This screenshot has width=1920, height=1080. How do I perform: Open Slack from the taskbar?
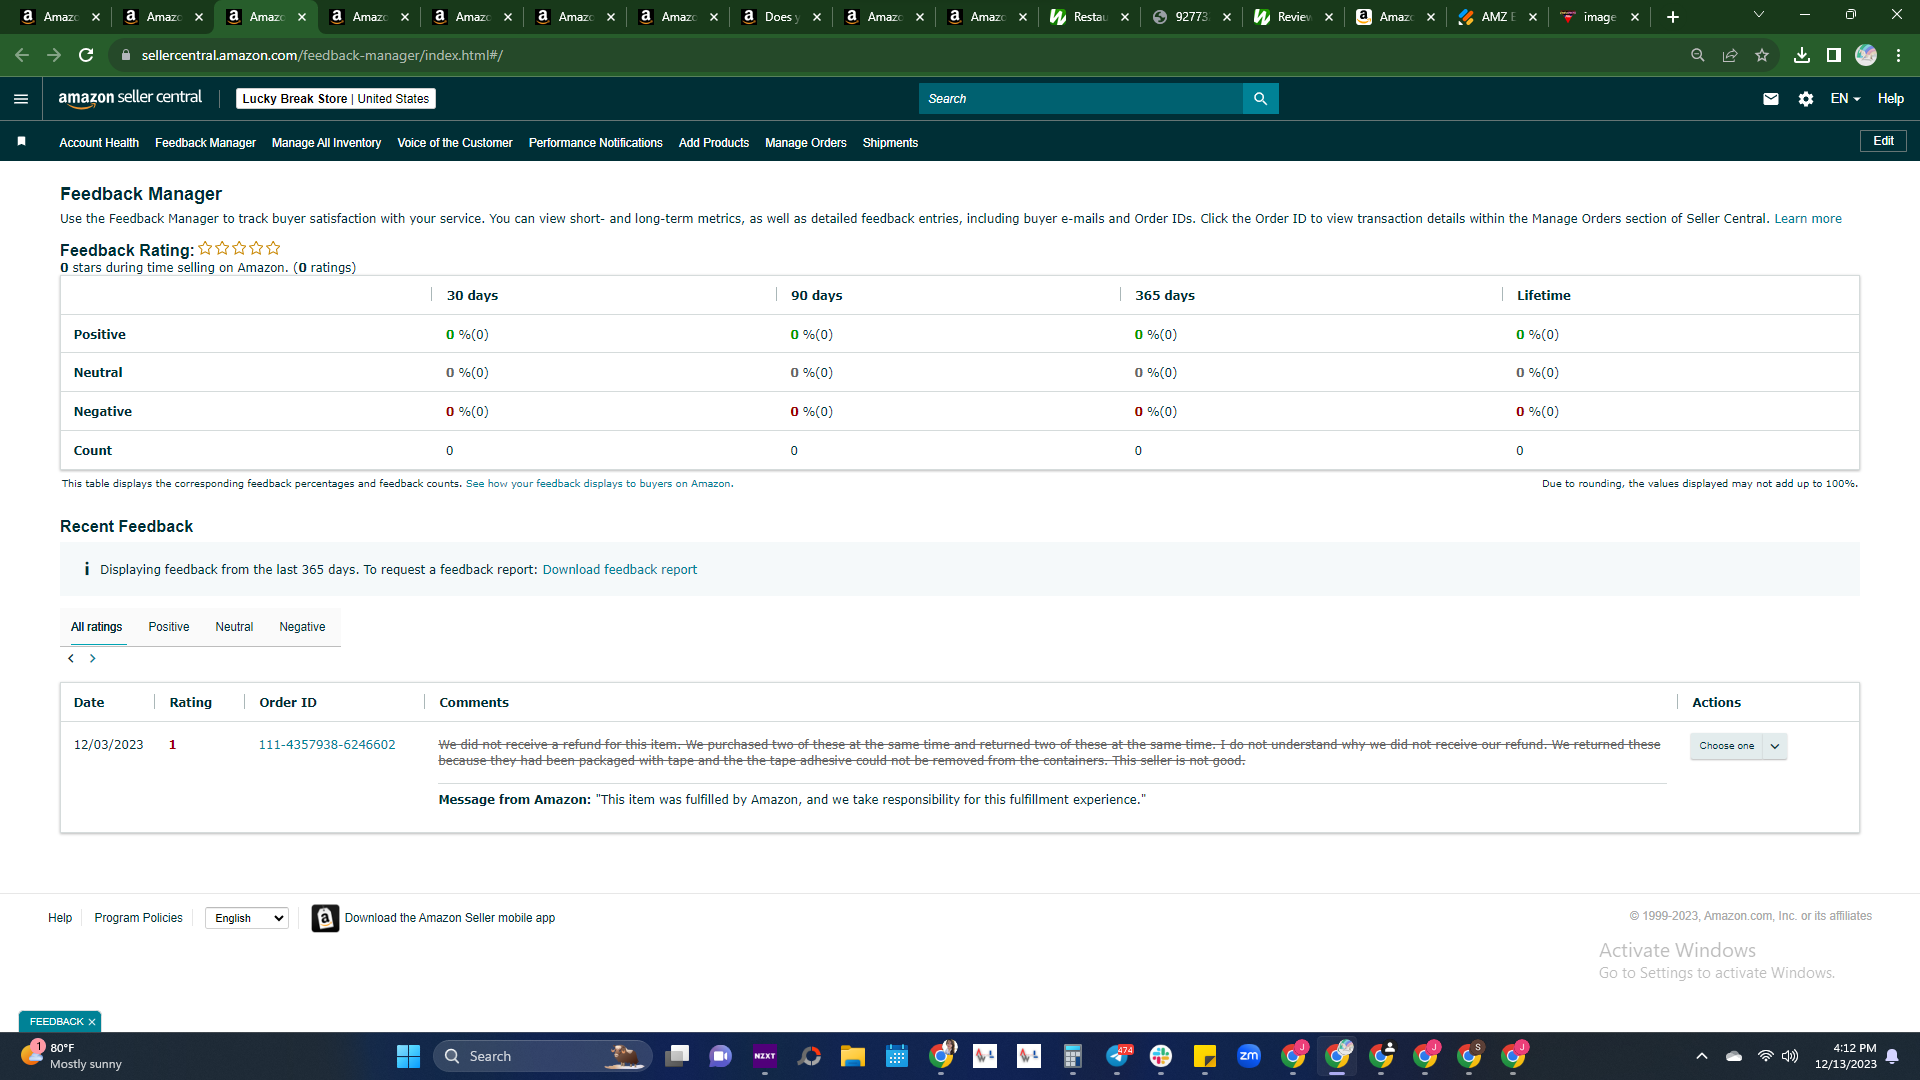point(1161,1056)
